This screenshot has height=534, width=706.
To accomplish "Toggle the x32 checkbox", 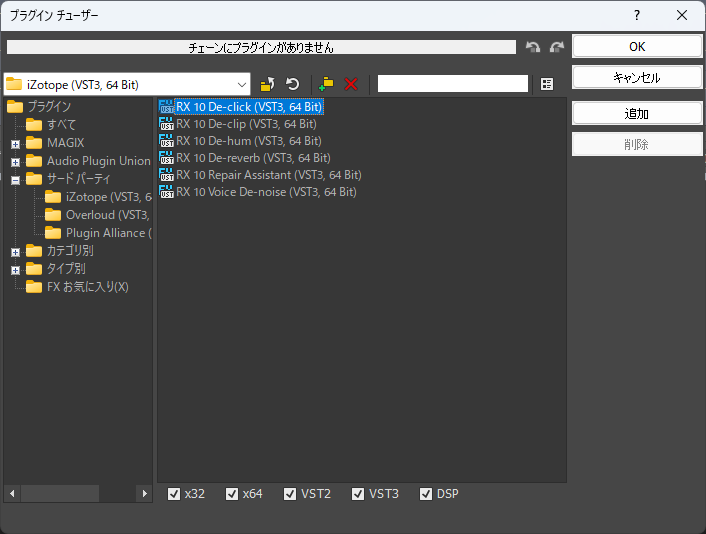I will 174,494.
